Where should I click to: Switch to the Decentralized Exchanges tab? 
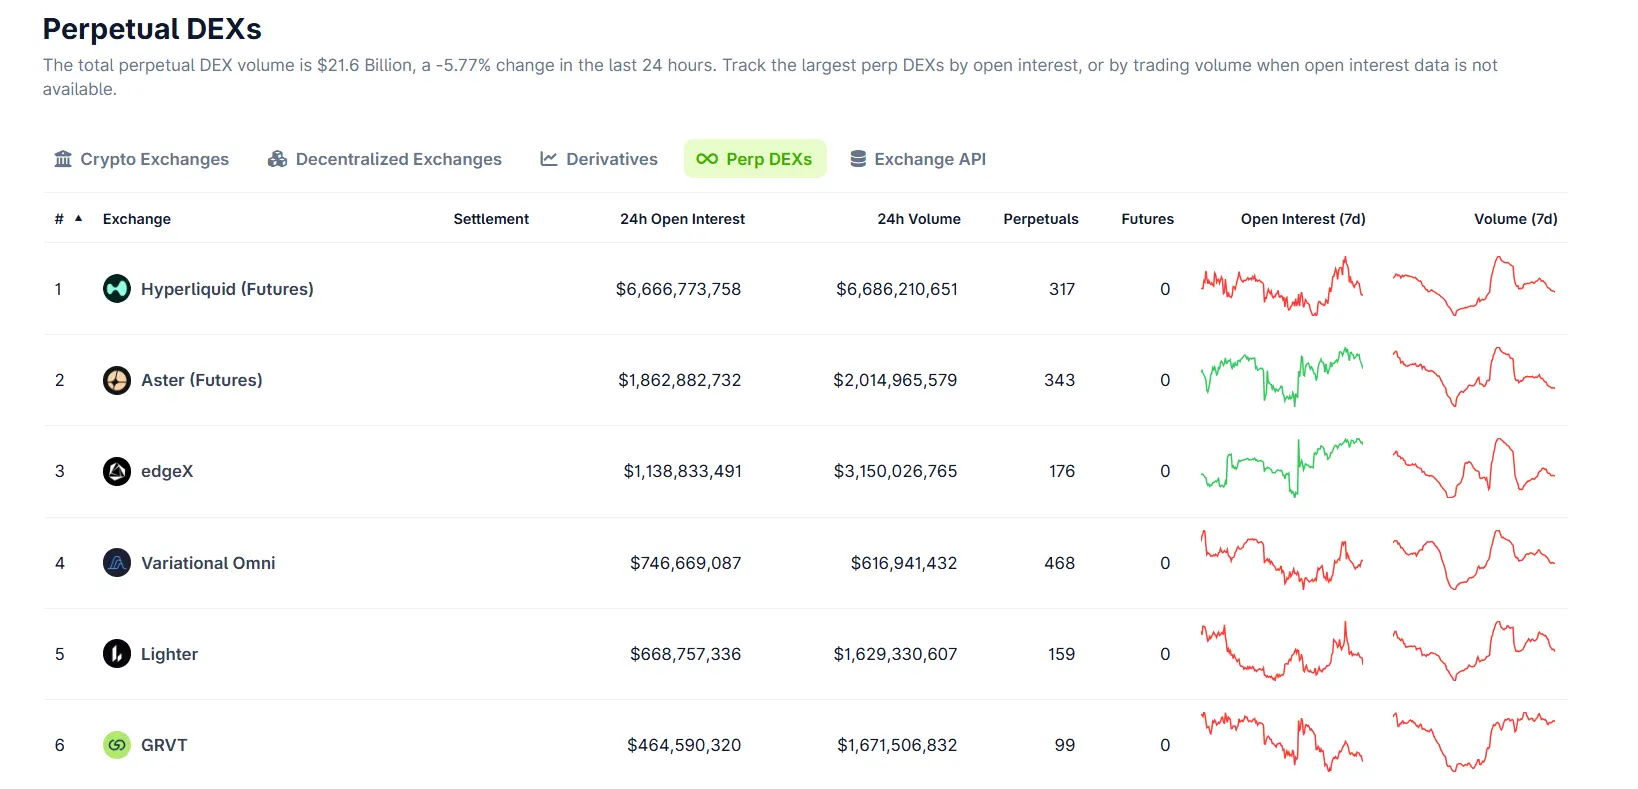point(385,159)
